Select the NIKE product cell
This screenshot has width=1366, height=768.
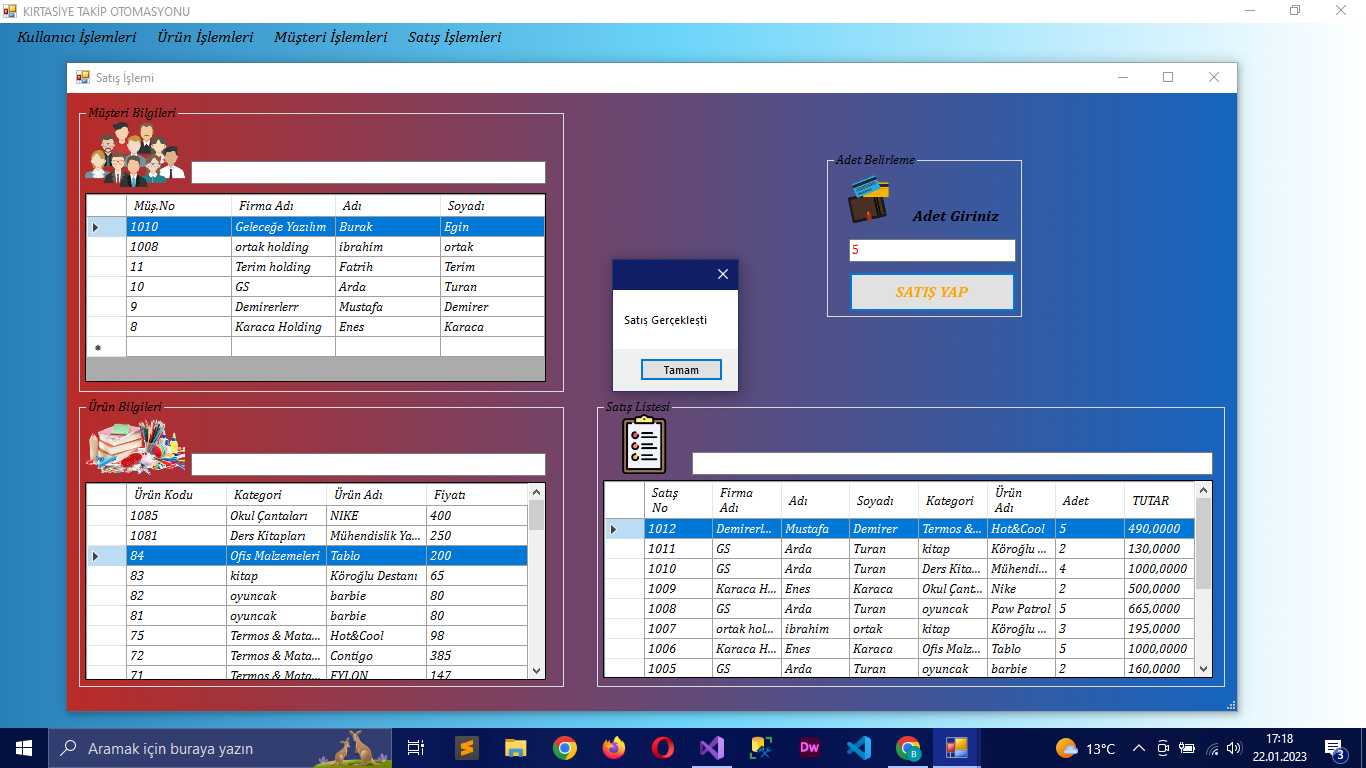click(x=376, y=516)
